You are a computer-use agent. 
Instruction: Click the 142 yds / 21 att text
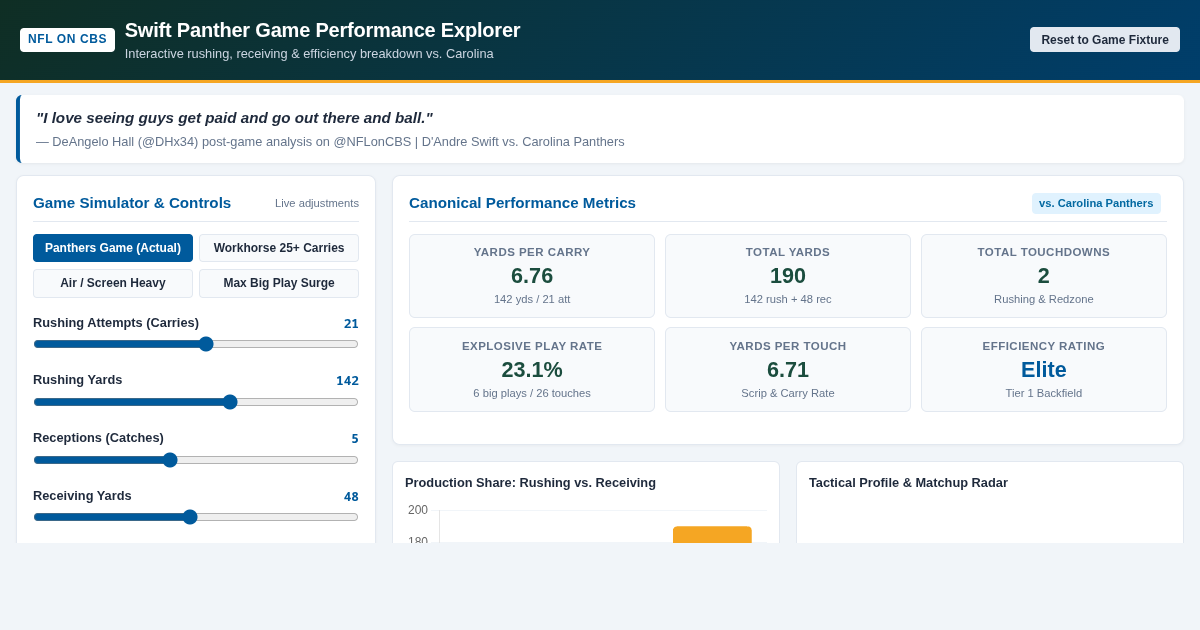coord(532,299)
